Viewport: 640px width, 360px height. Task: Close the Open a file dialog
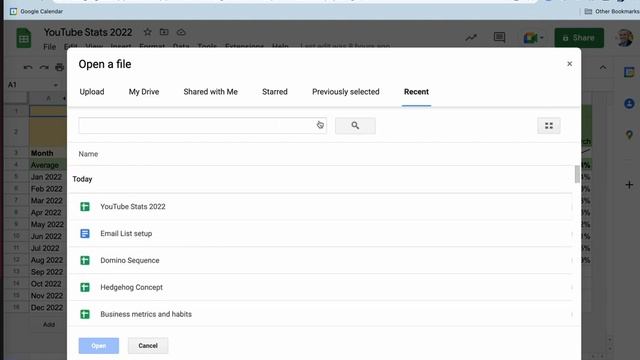569,64
